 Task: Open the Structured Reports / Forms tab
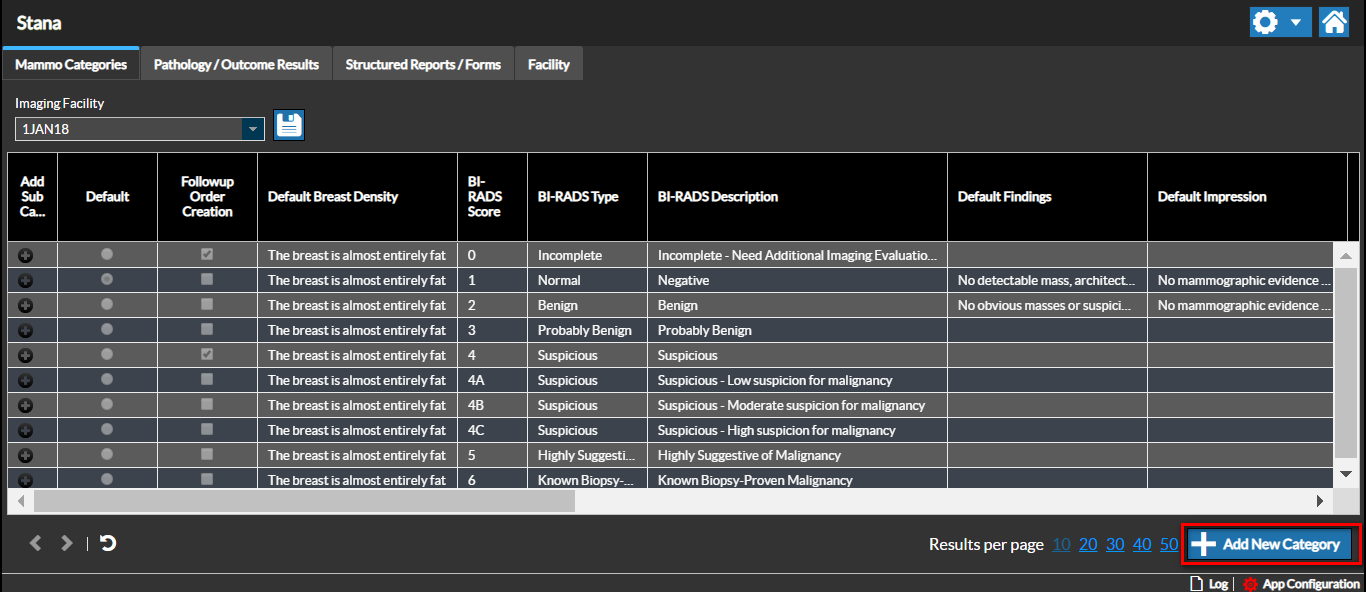coord(423,64)
